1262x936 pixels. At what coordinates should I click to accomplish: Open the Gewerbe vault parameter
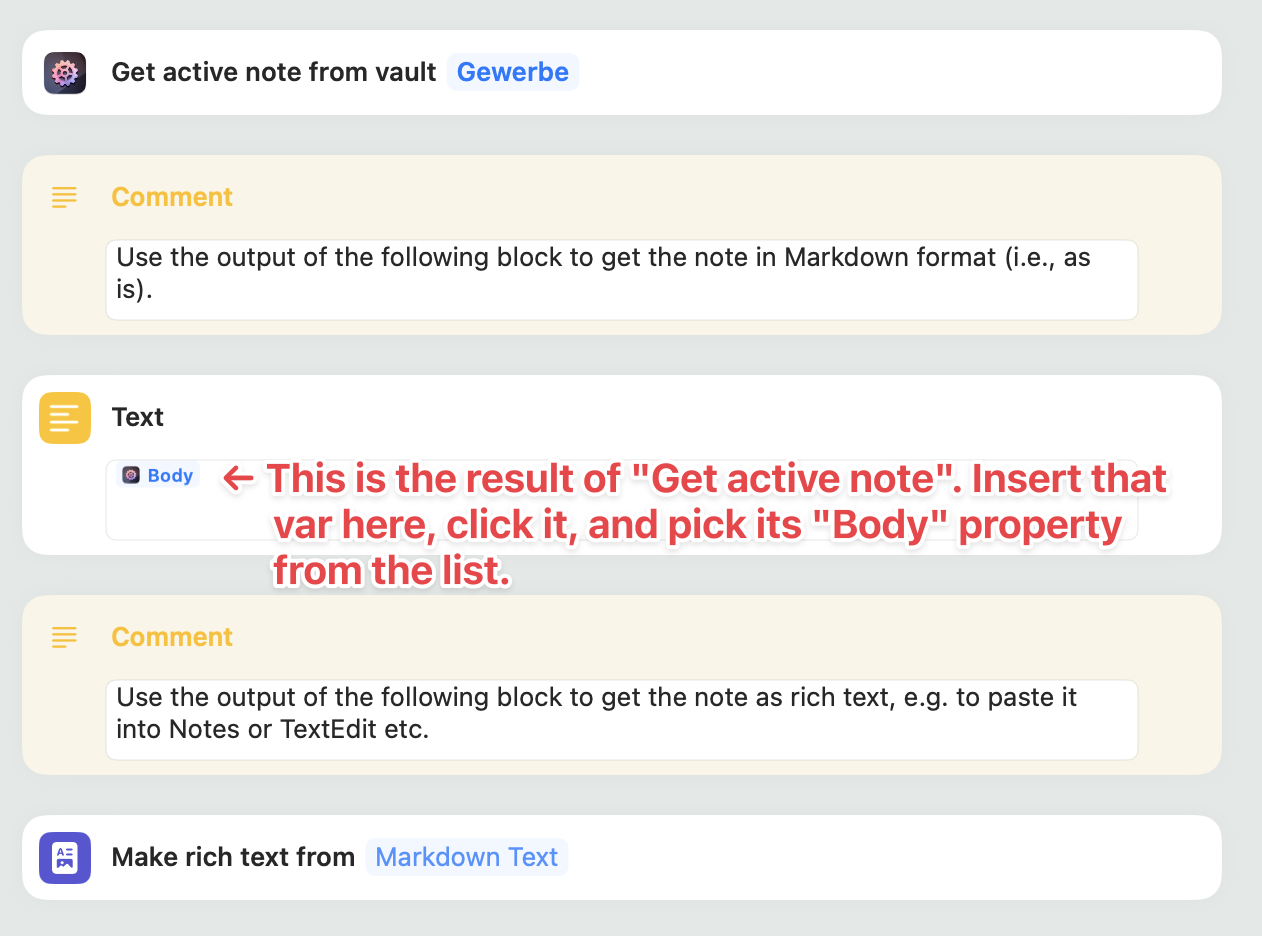pyautogui.click(x=512, y=72)
